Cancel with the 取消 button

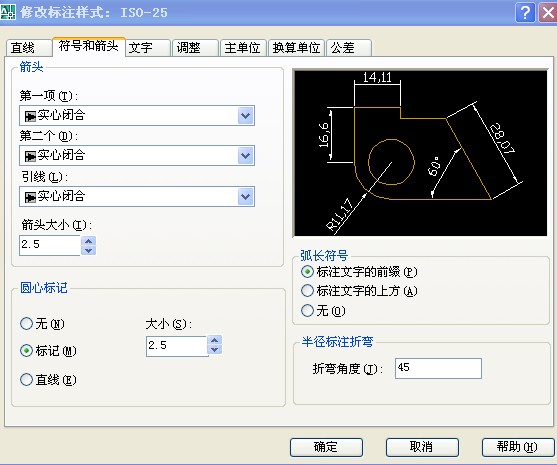tap(422, 447)
